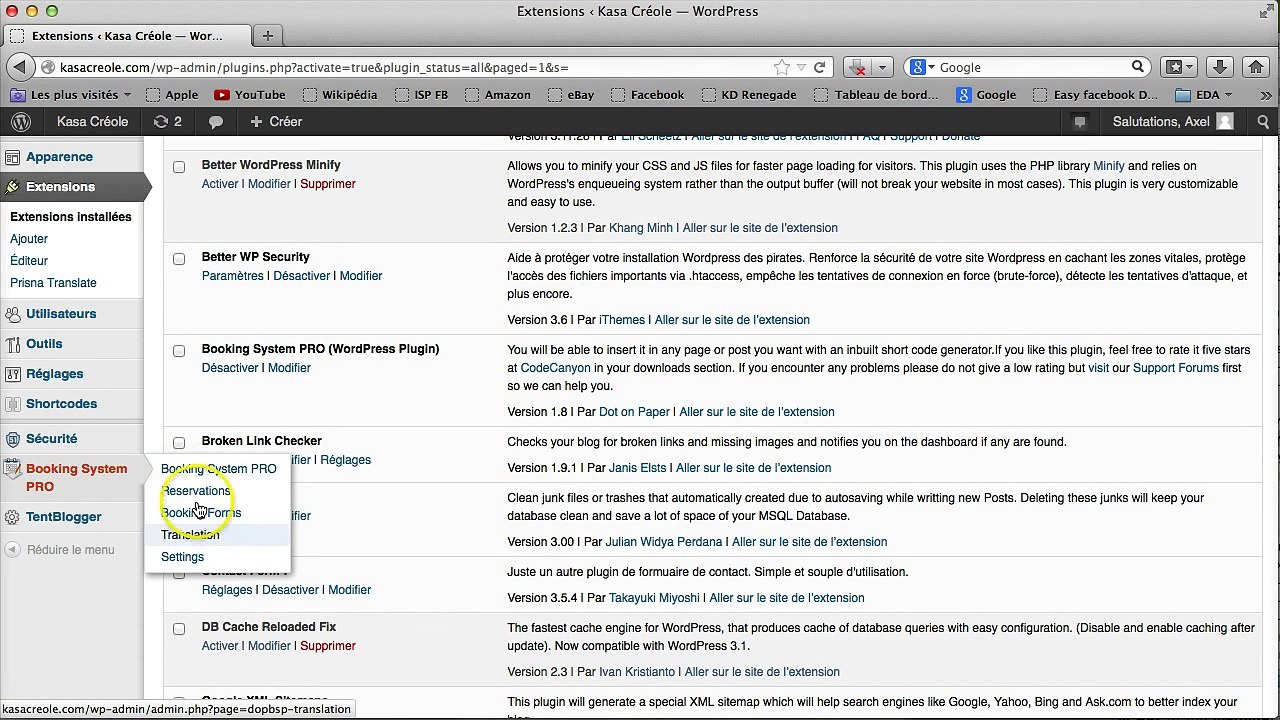
Task: Open the downloads arrow icon in toolbar
Action: point(1219,67)
